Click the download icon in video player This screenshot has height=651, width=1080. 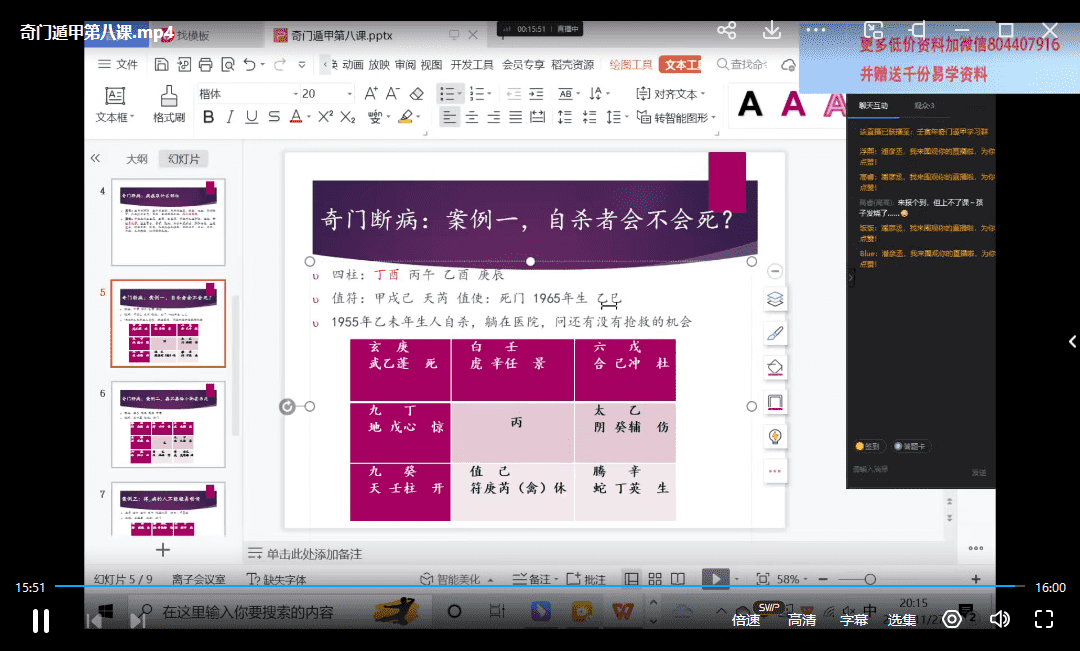click(771, 30)
